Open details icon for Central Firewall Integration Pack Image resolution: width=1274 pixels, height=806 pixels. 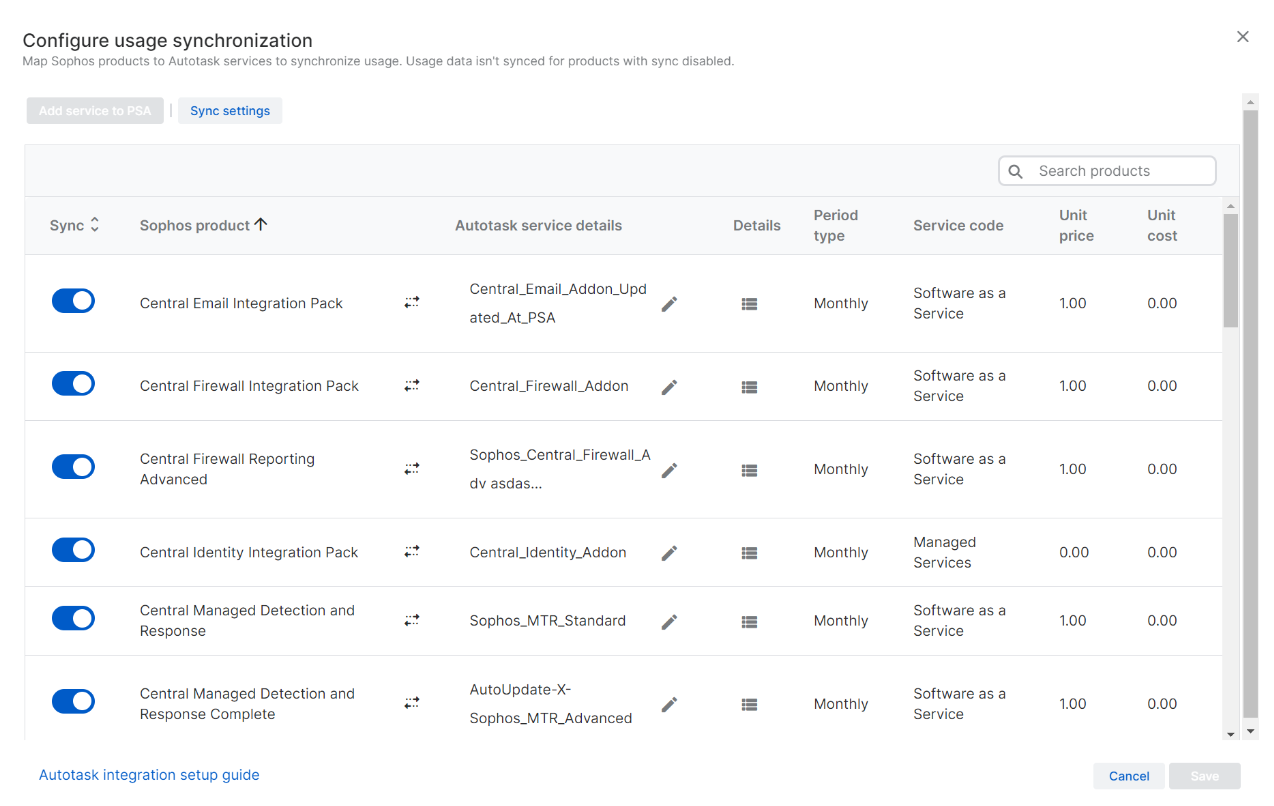pos(749,387)
